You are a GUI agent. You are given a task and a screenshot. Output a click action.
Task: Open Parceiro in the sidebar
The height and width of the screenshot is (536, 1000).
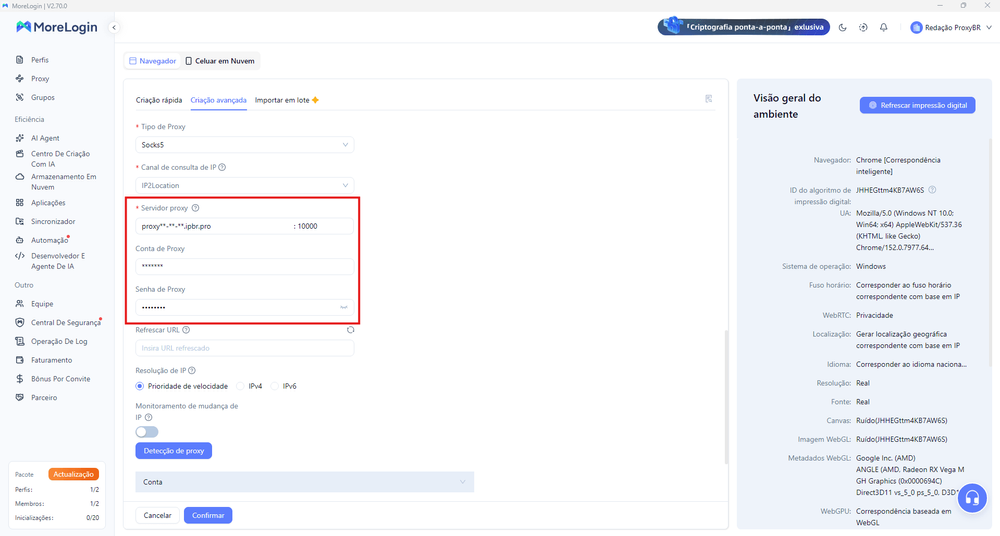(44, 398)
